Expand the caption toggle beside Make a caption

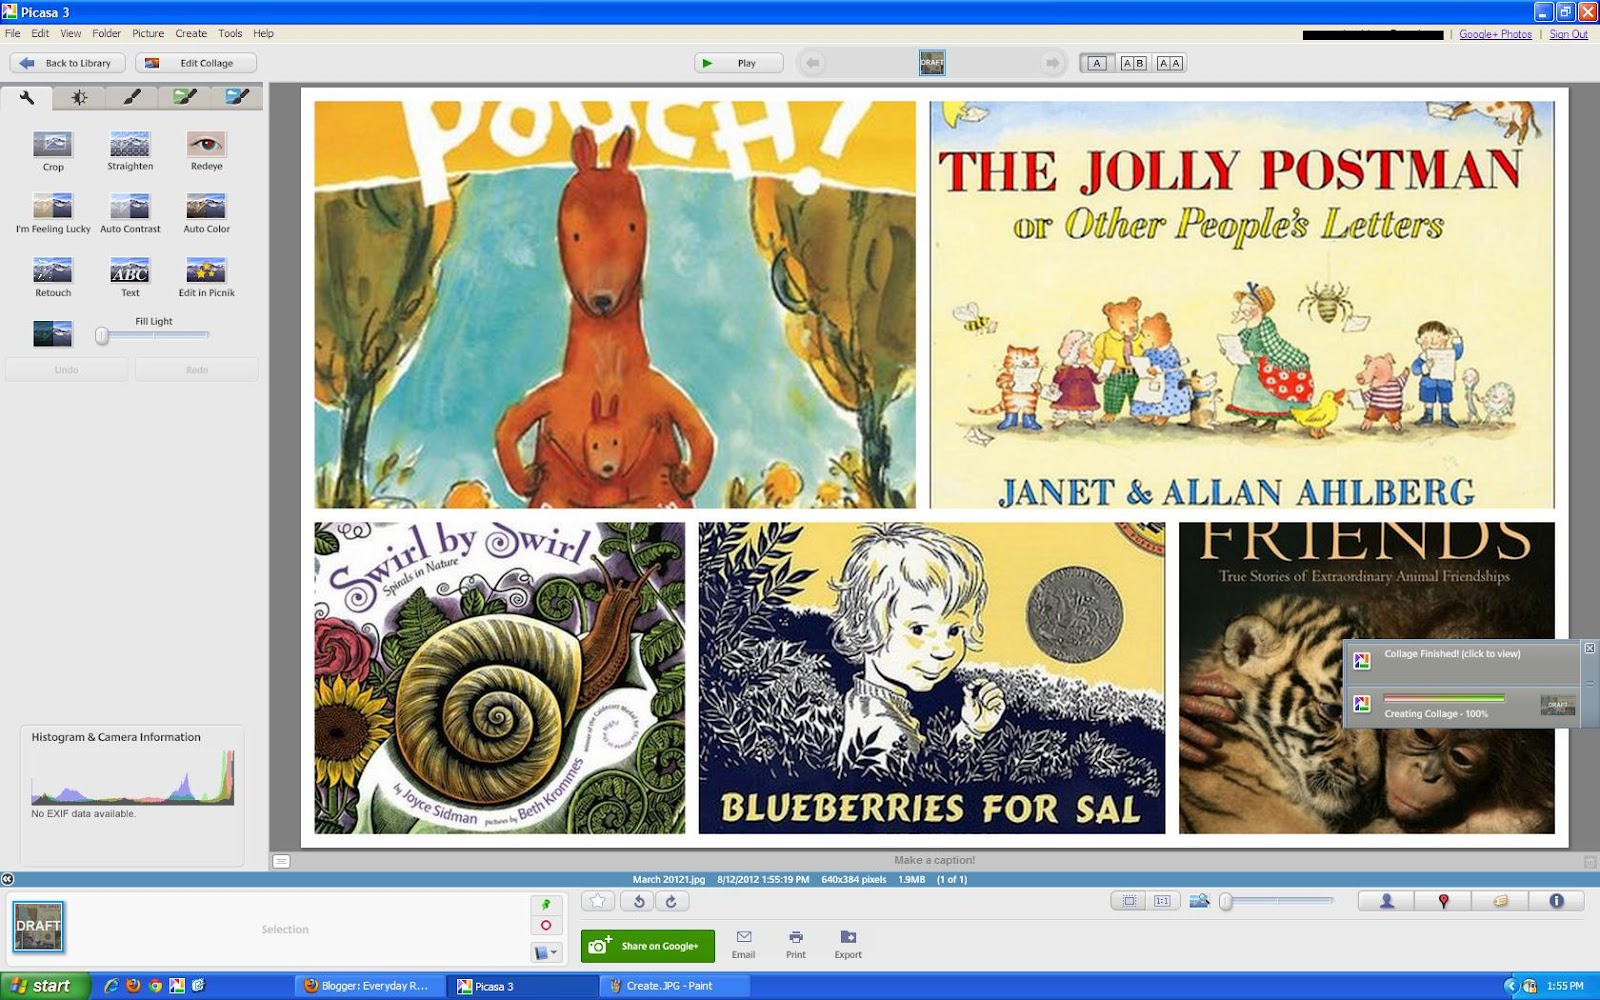click(282, 861)
